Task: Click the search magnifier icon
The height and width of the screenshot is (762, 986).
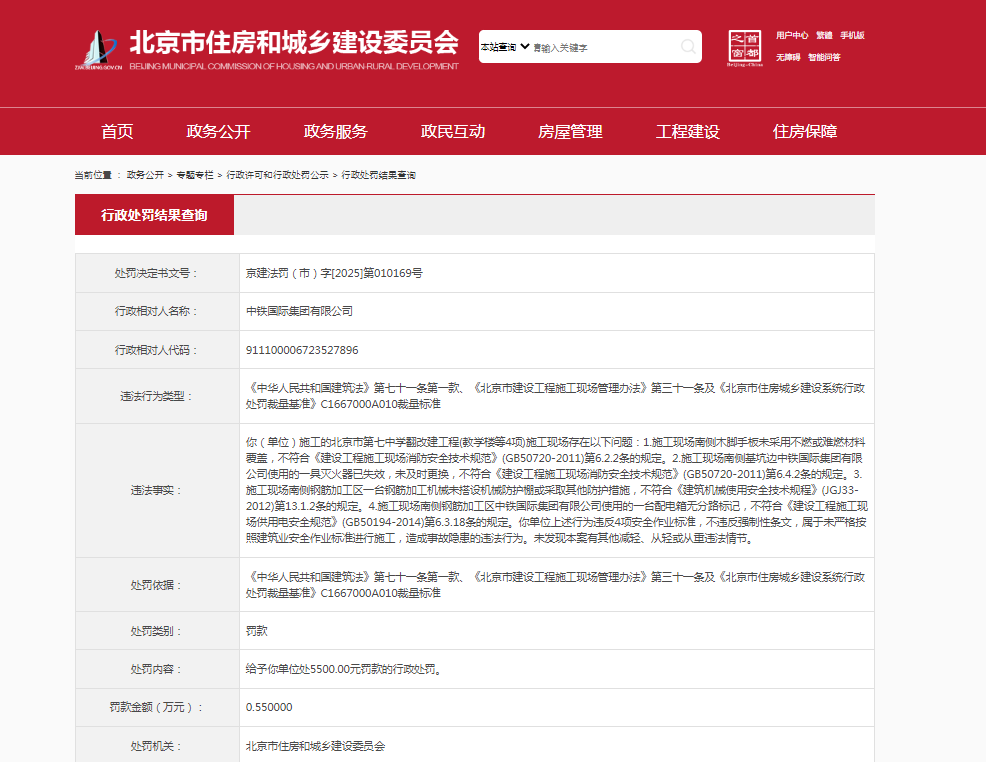Action: tap(688, 47)
